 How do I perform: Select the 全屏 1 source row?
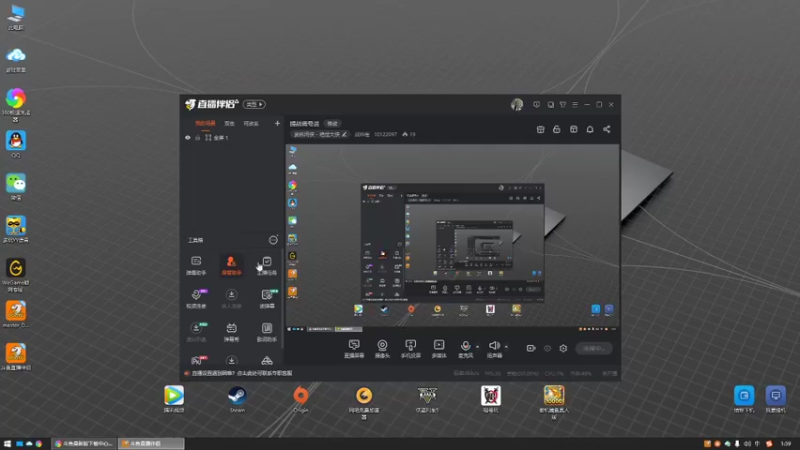232,138
